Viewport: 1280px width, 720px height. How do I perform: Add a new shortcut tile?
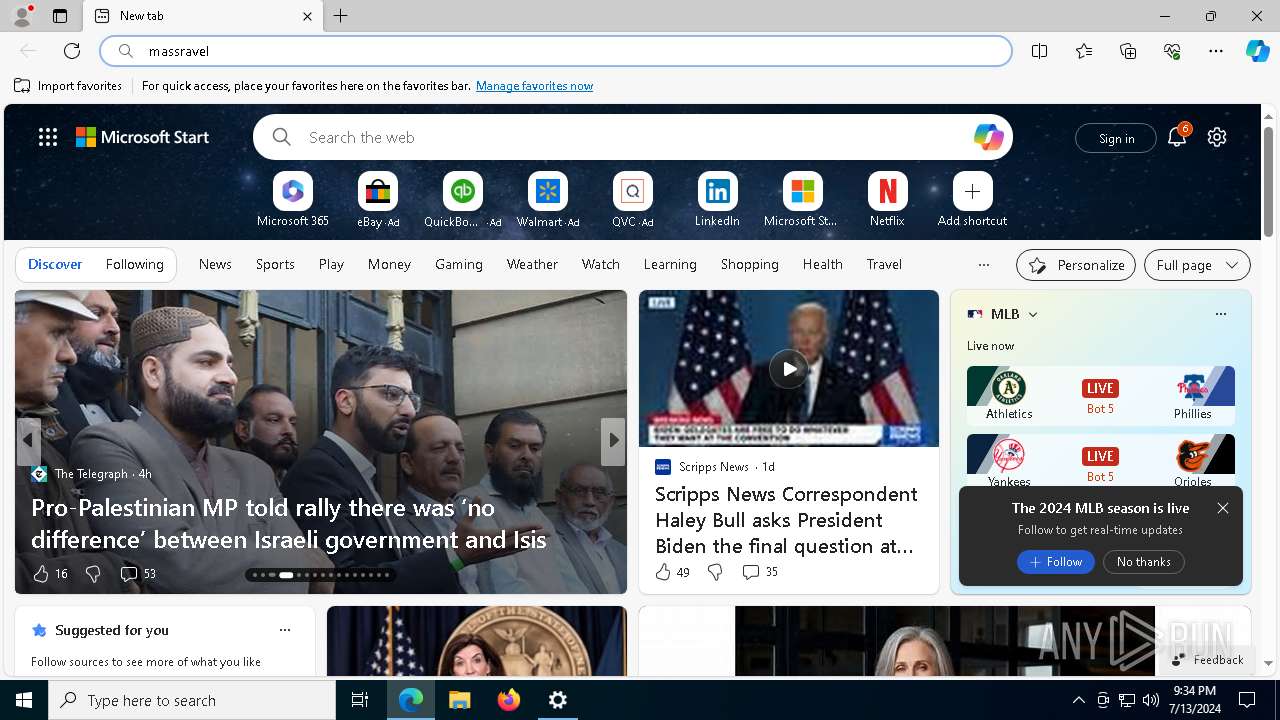pos(972,200)
